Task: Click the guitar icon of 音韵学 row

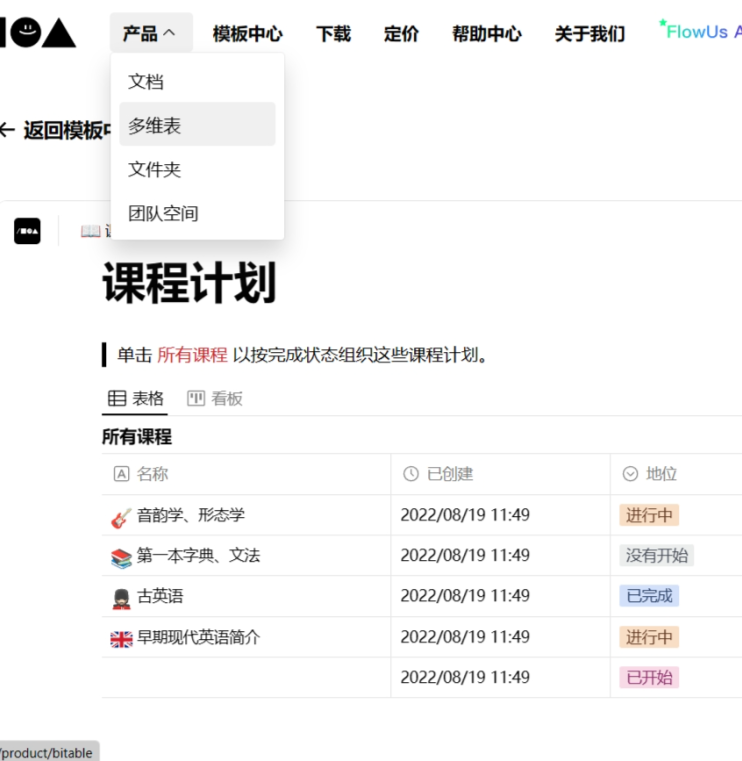Action: [121, 518]
